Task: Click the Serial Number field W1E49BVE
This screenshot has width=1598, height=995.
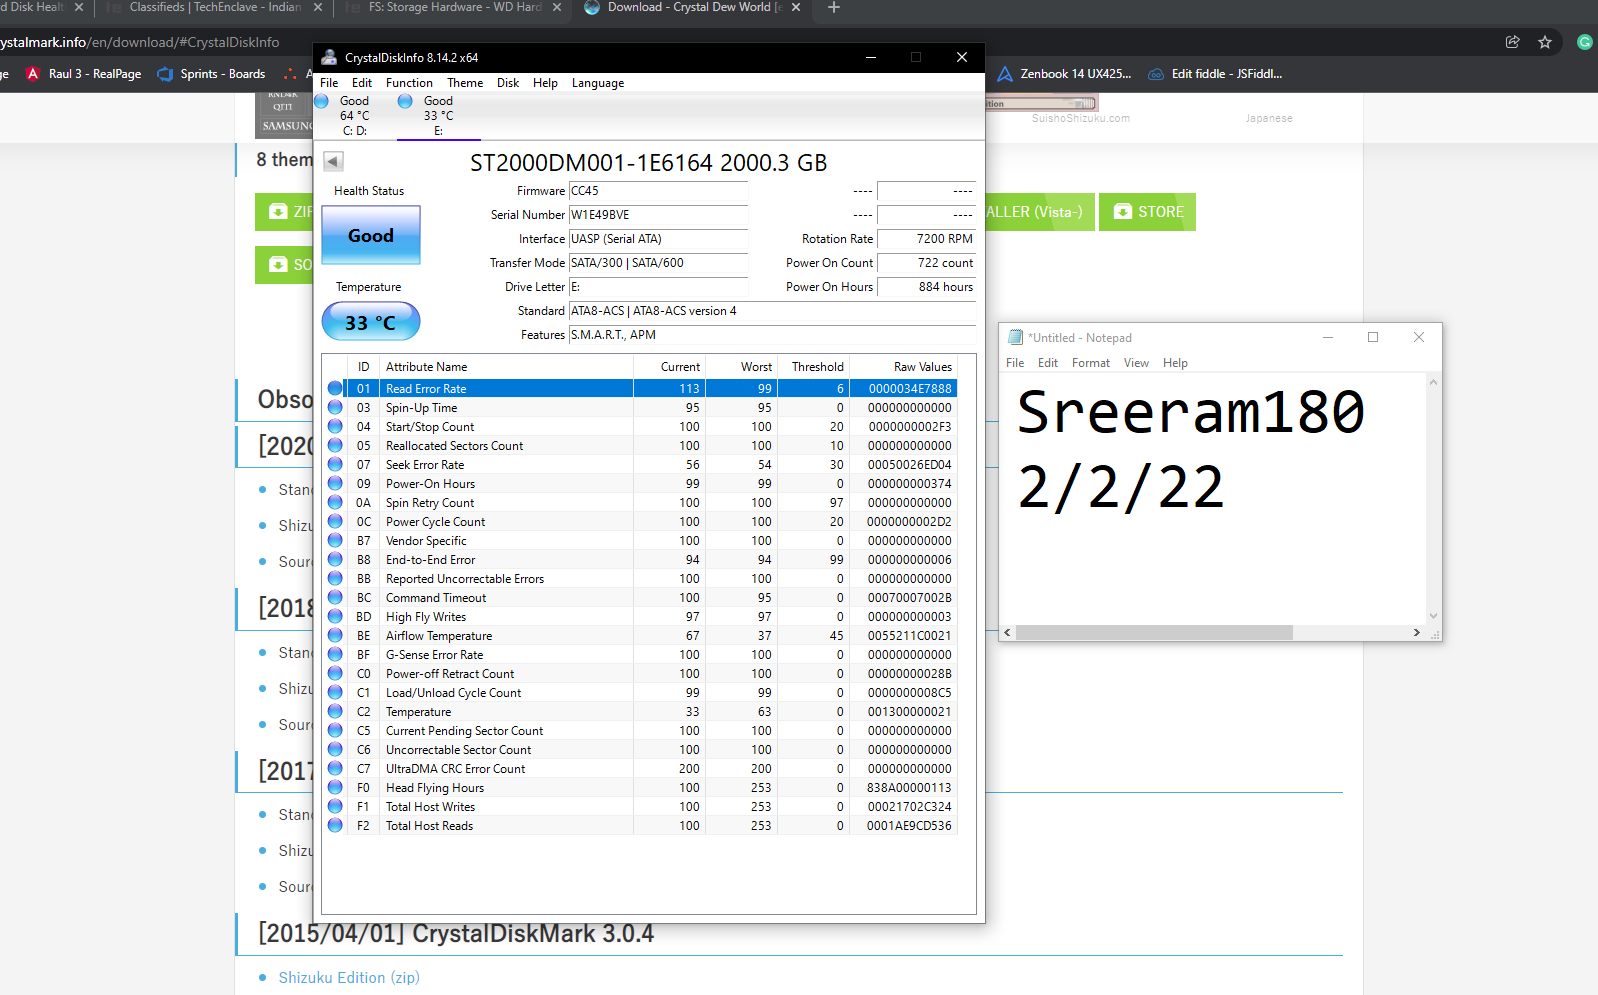Action: pos(658,215)
